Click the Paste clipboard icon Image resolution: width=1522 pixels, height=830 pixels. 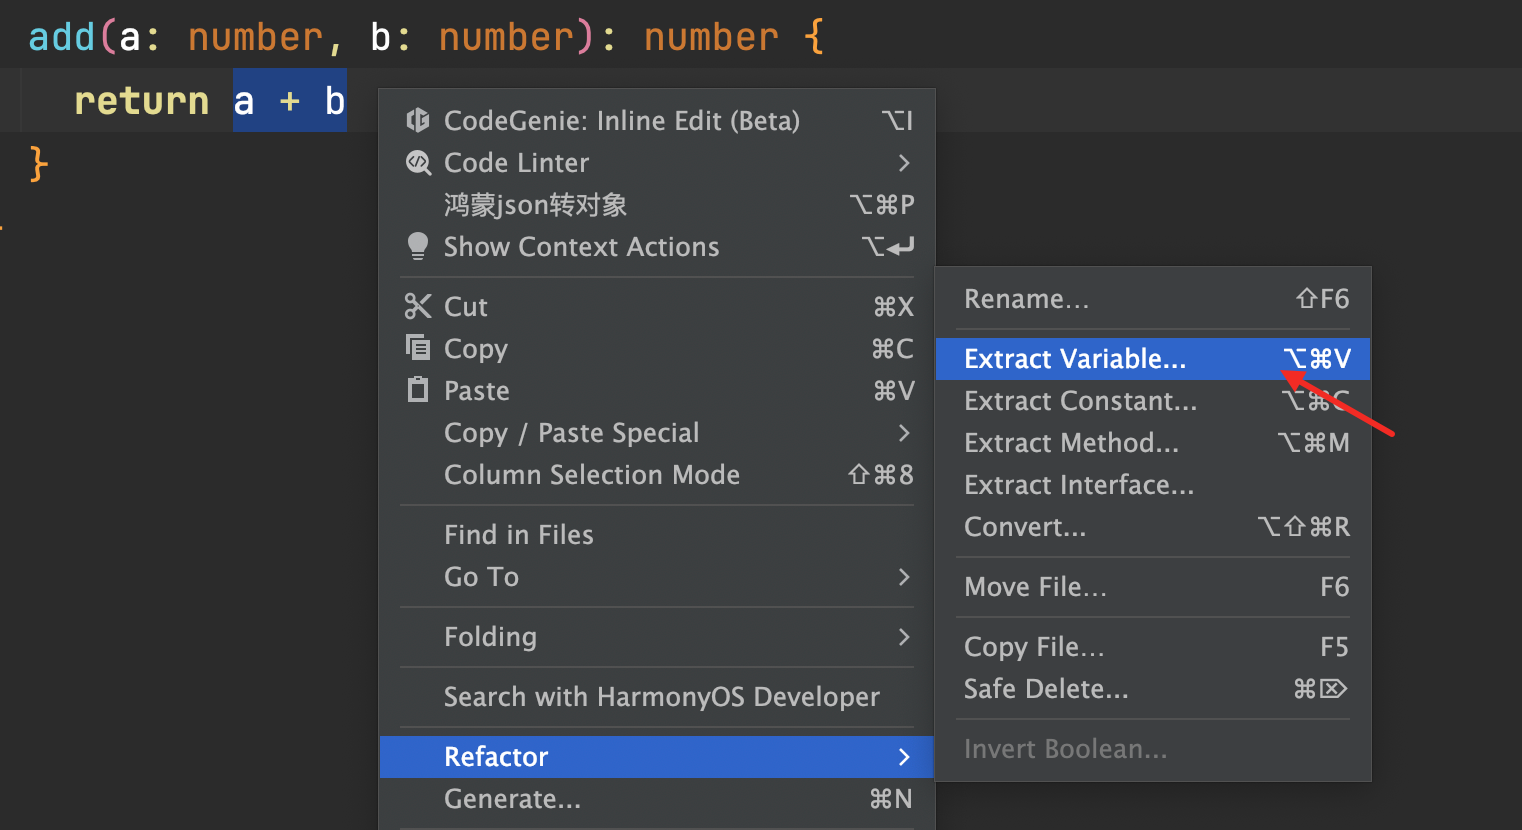click(x=418, y=390)
